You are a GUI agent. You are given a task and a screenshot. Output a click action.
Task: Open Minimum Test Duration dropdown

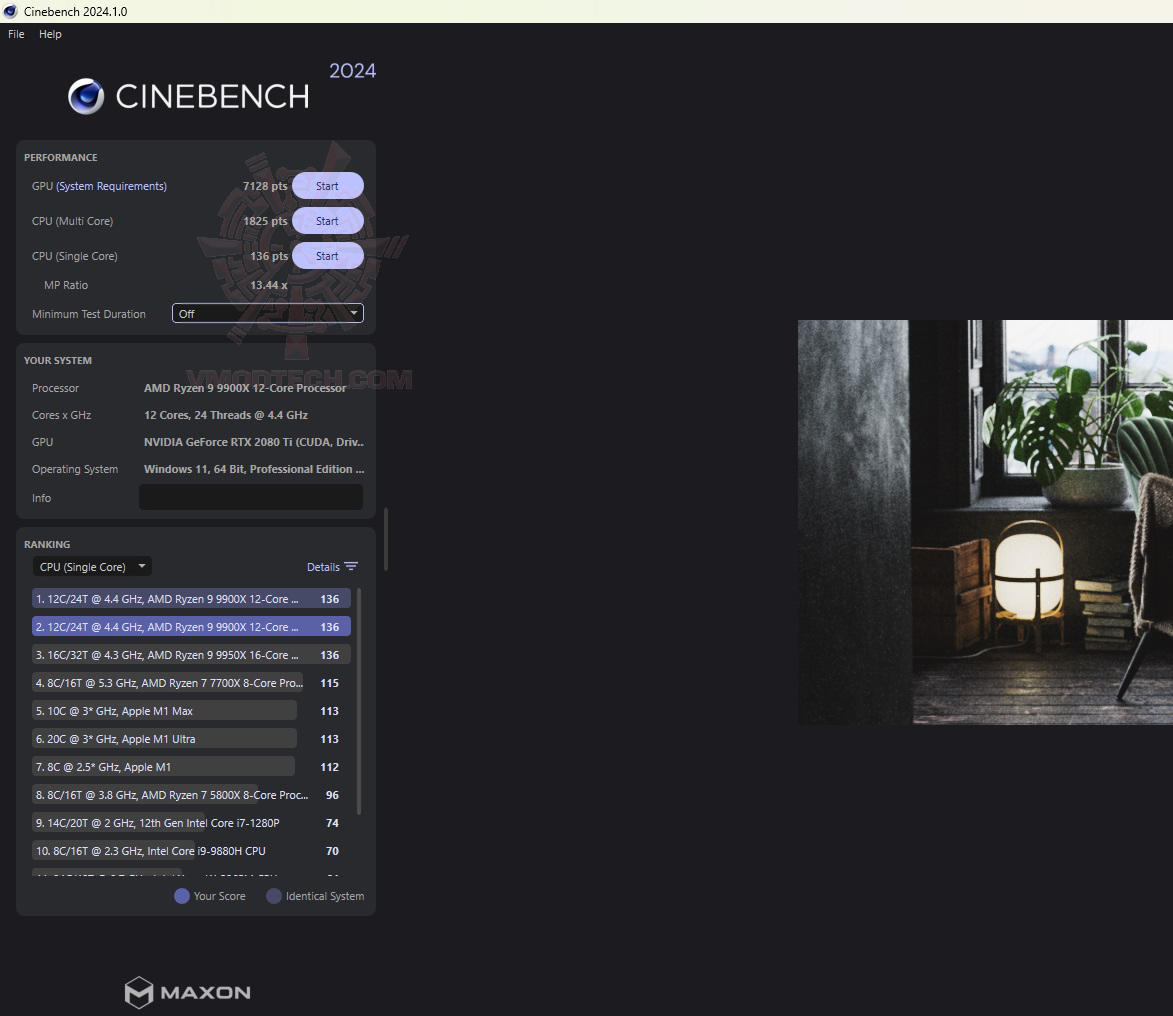click(x=268, y=313)
